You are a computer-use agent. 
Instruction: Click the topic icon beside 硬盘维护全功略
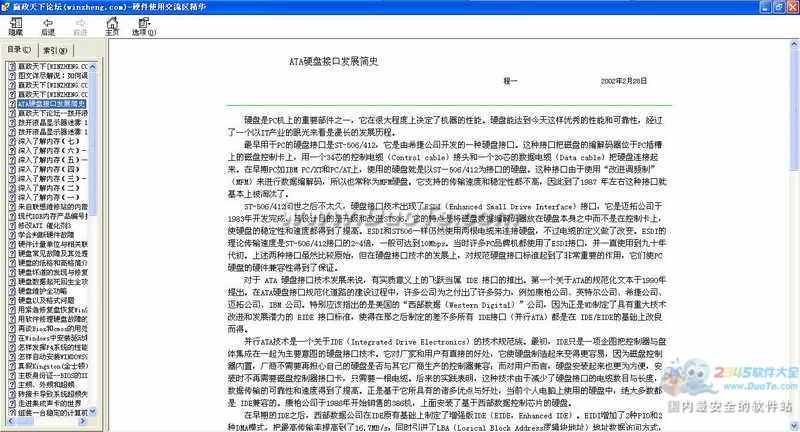tap(13, 291)
